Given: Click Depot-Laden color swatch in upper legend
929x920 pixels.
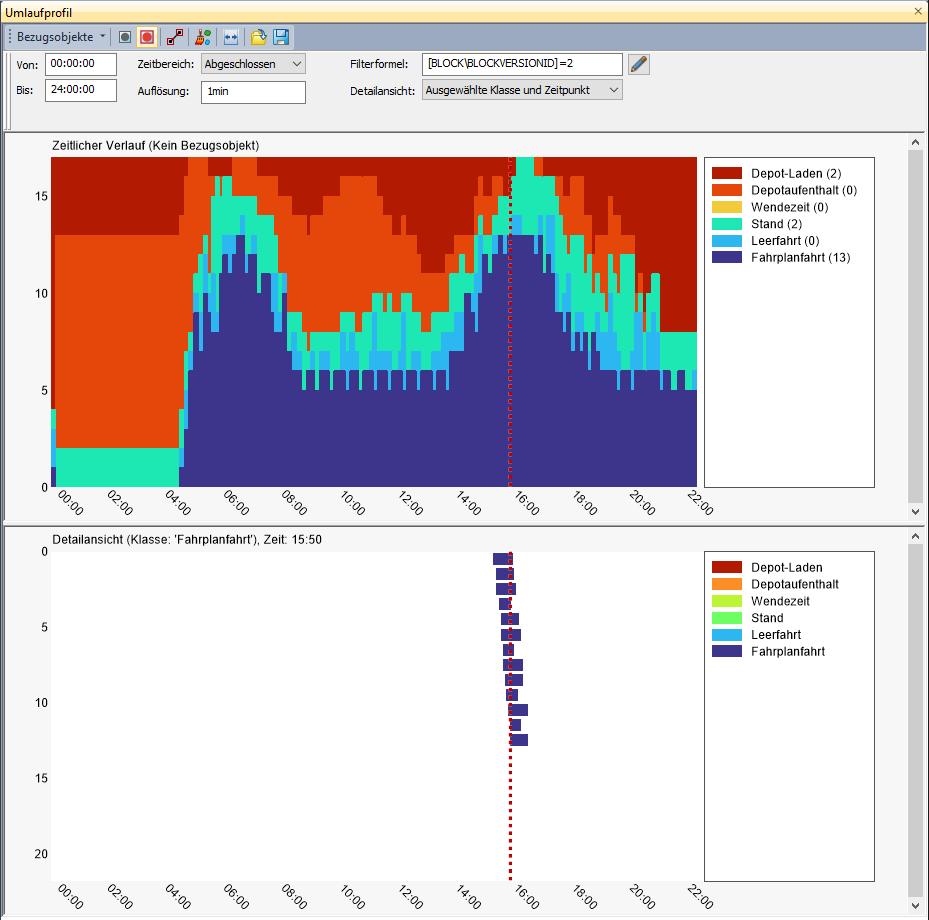Looking at the screenshot, I should (x=727, y=174).
